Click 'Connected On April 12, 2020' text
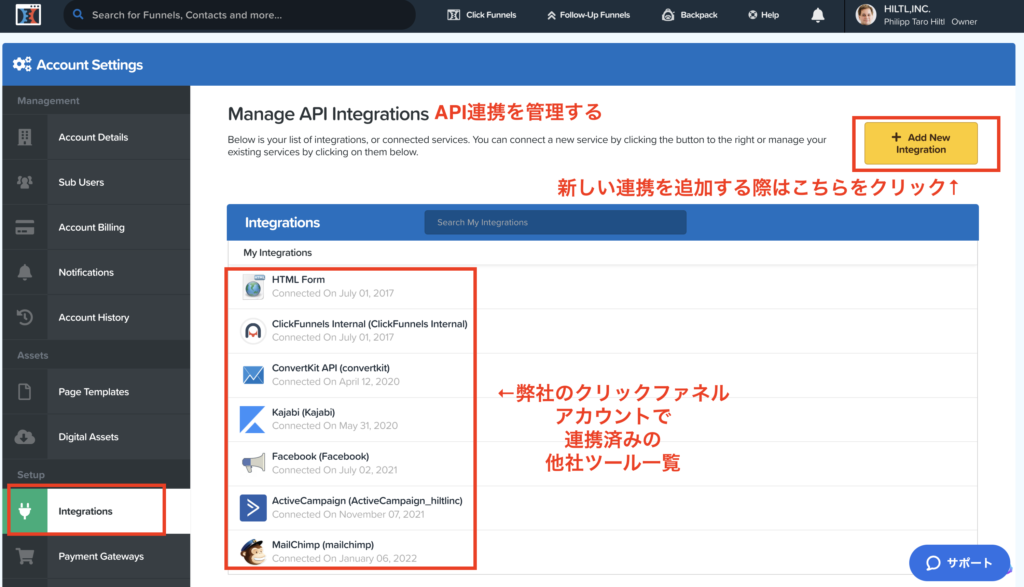 pos(336,382)
